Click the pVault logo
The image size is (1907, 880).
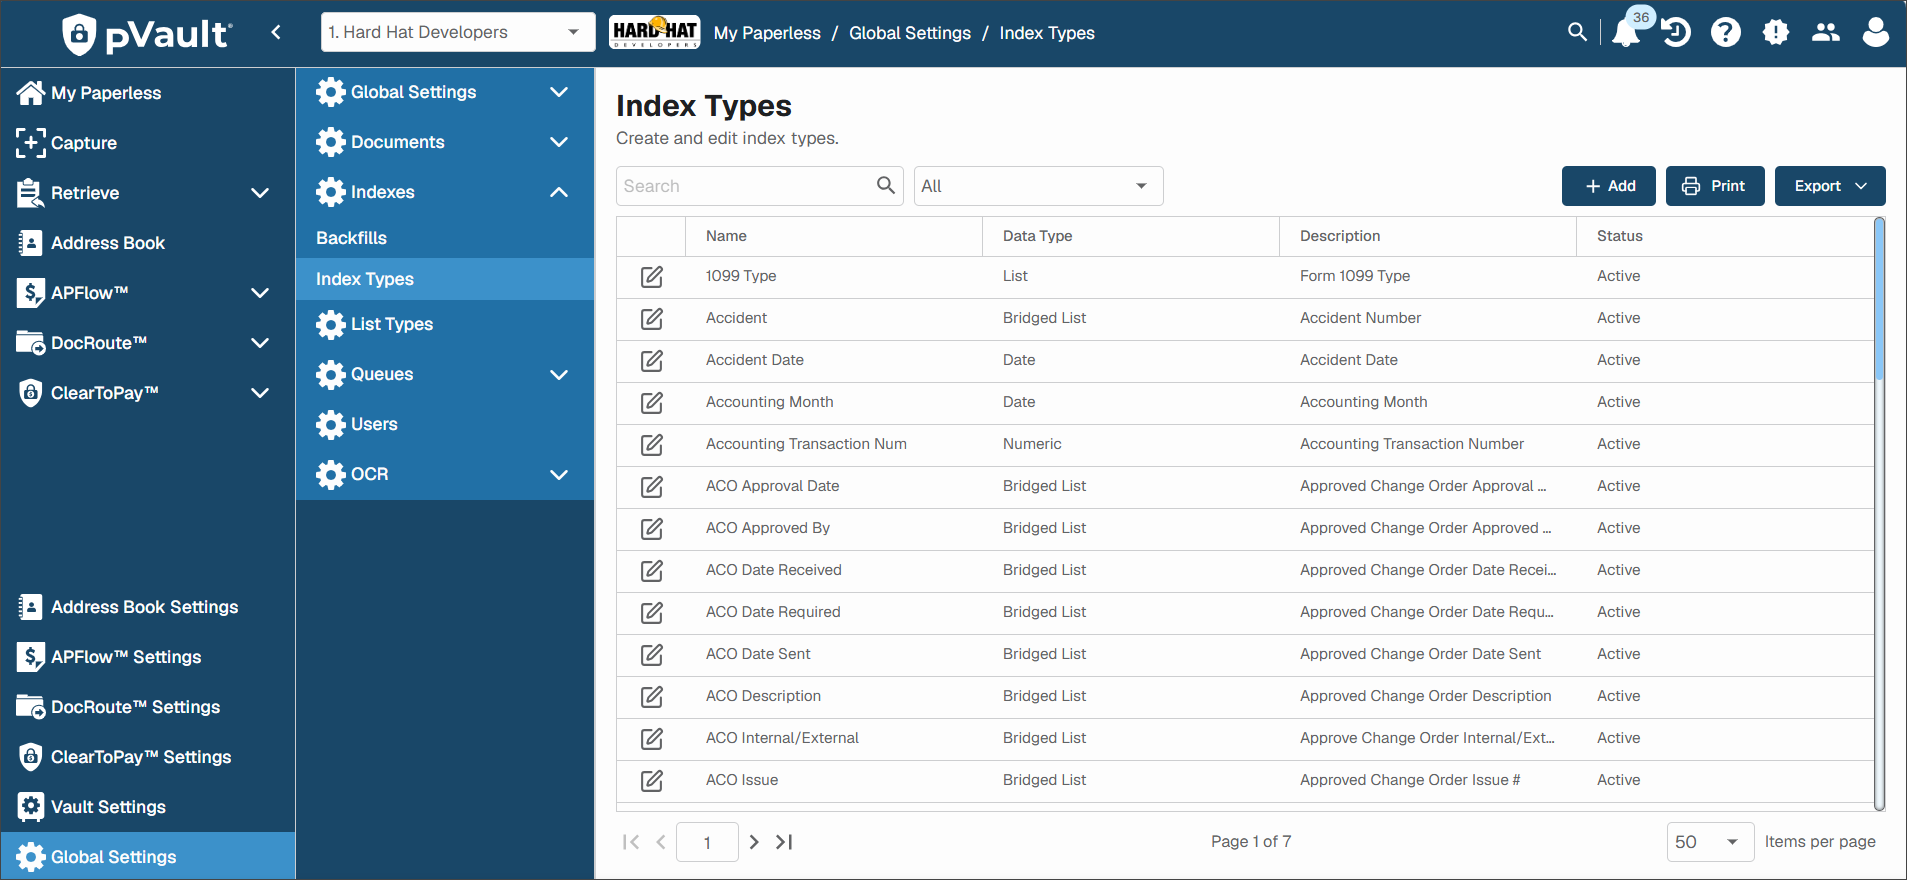tap(147, 34)
